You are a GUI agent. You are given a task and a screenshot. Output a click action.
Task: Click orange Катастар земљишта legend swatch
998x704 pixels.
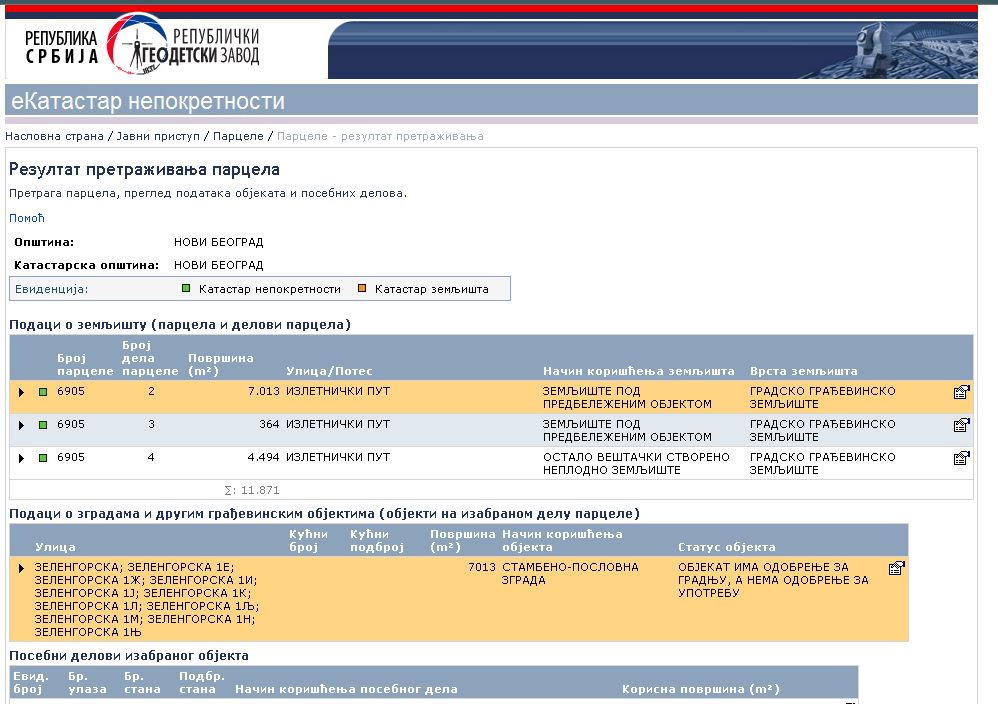coord(362,289)
